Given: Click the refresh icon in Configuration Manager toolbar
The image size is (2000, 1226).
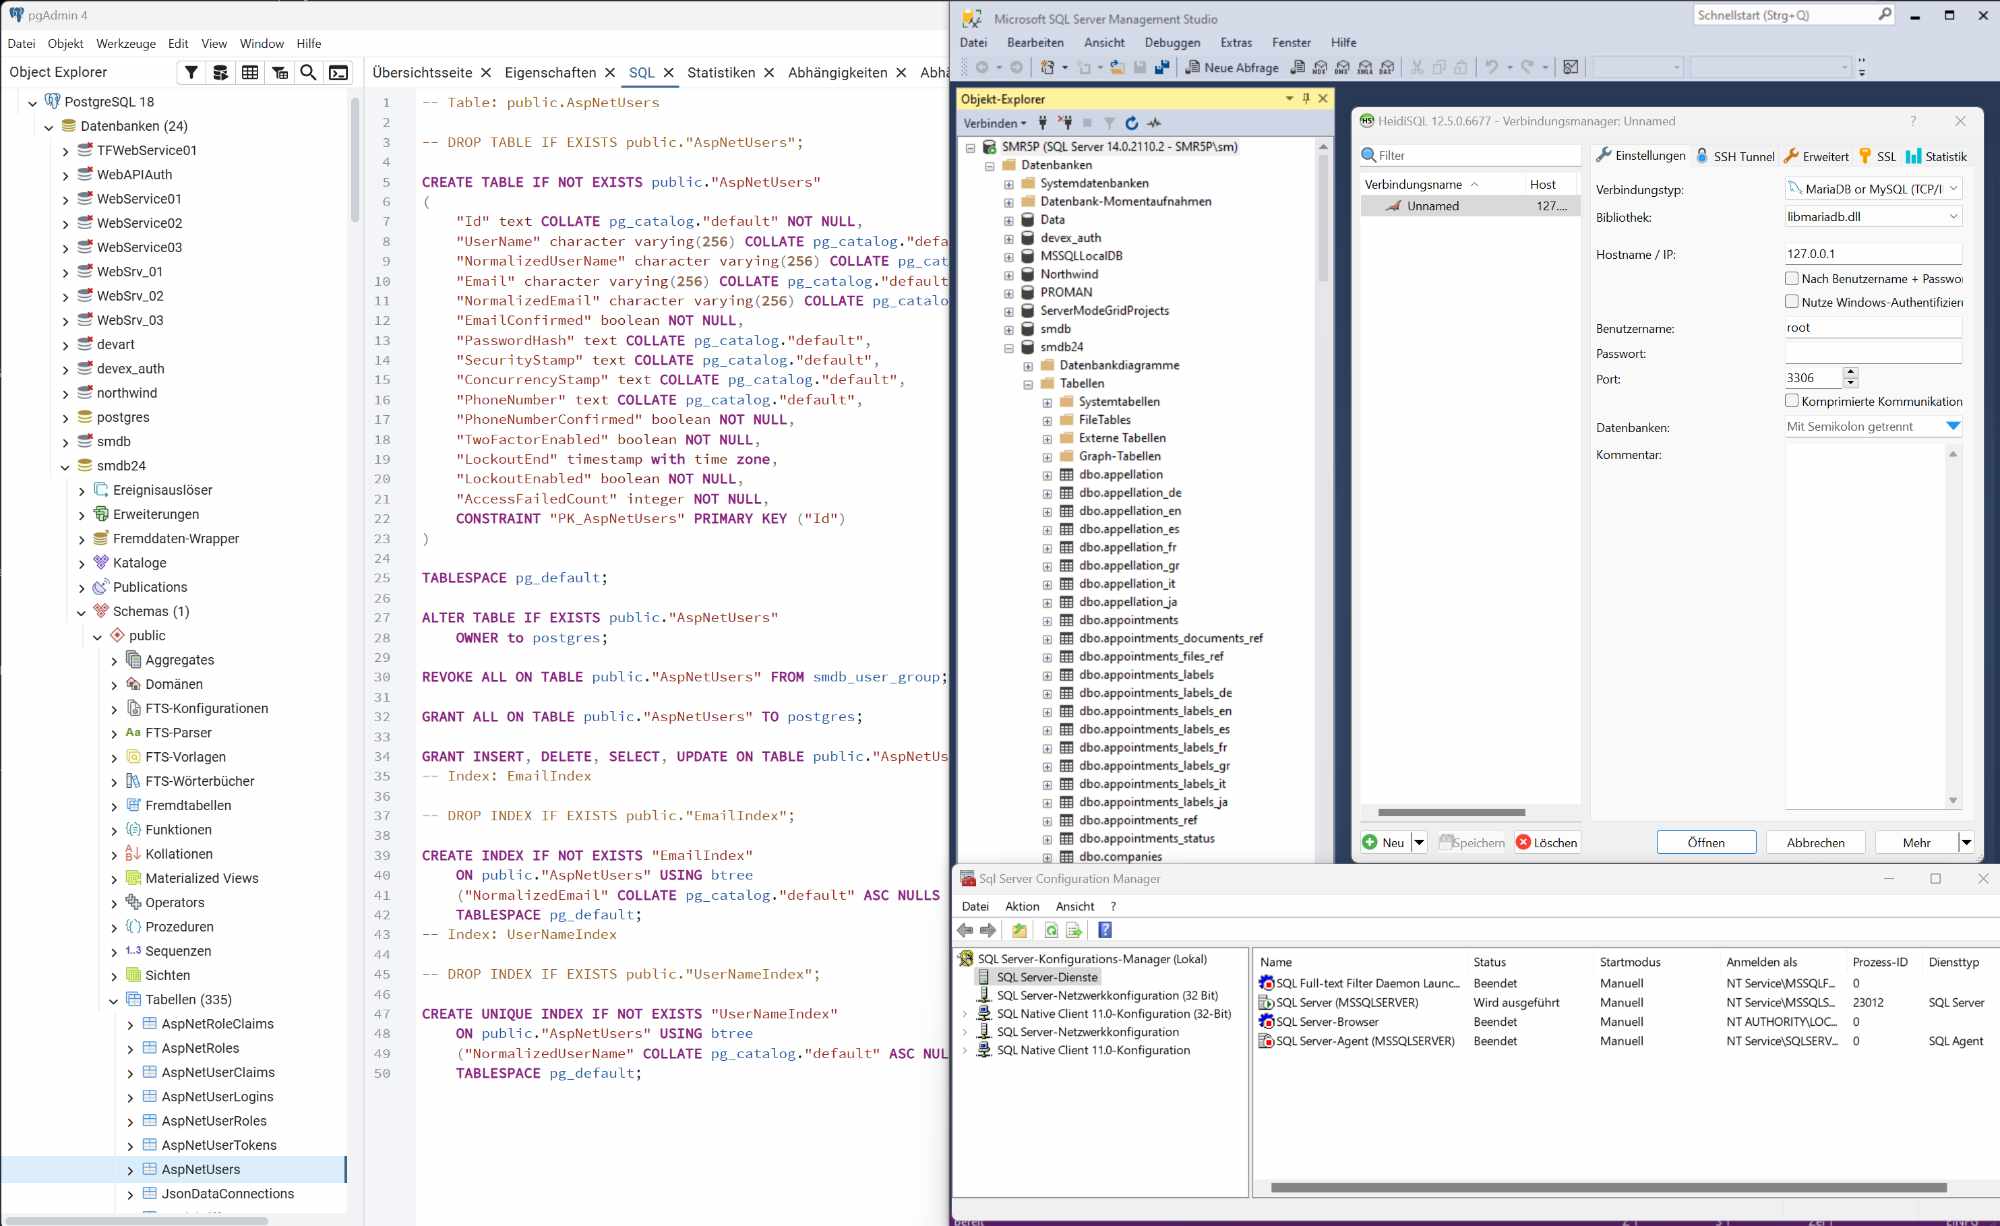Looking at the screenshot, I should [x=1051, y=930].
